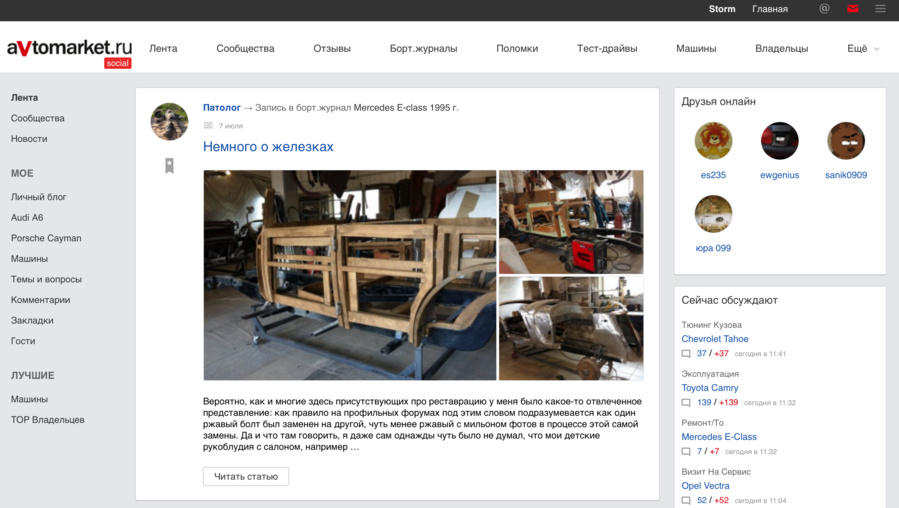The height and width of the screenshot is (508, 899).
Task: Click the @ mentions icon
Action: point(824,9)
